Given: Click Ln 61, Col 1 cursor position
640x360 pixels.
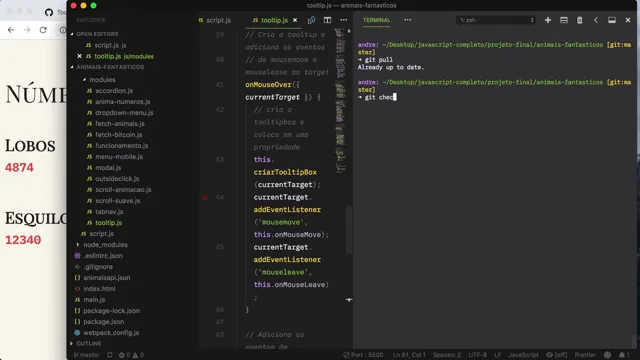Looking at the screenshot, I should (x=409, y=355).
